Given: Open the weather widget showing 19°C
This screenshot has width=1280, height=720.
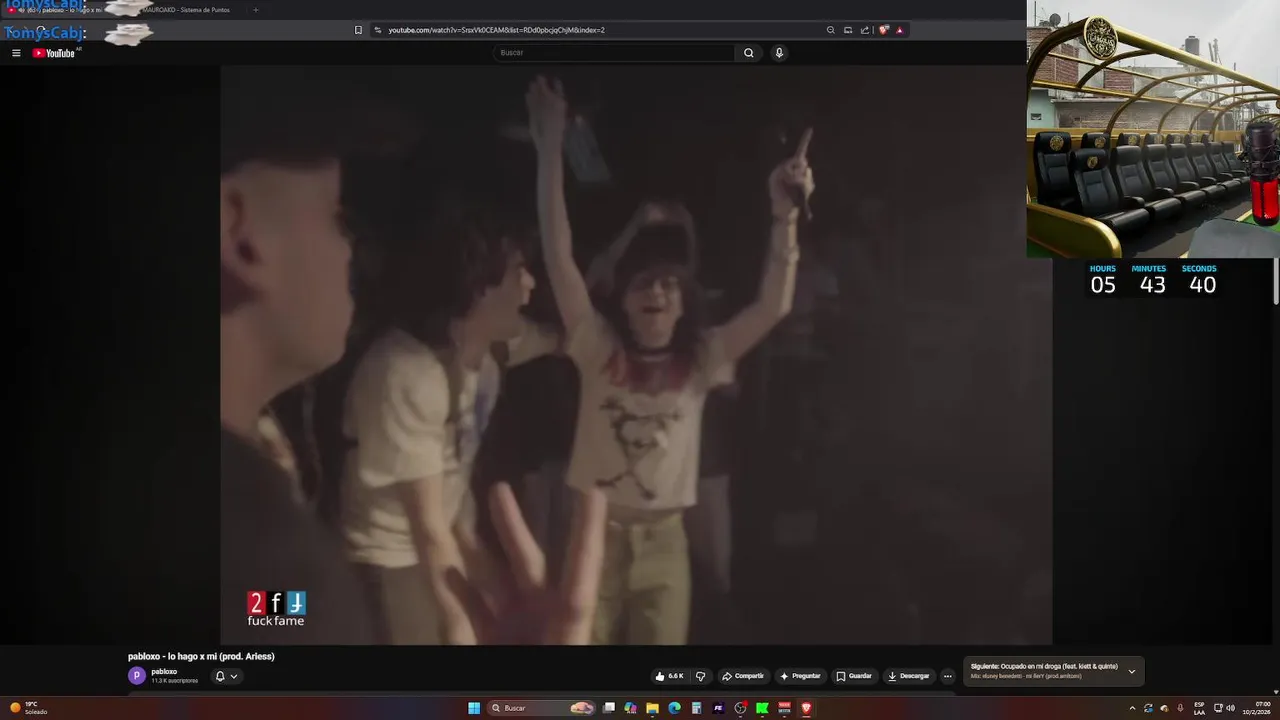Looking at the screenshot, I should coord(28,708).
